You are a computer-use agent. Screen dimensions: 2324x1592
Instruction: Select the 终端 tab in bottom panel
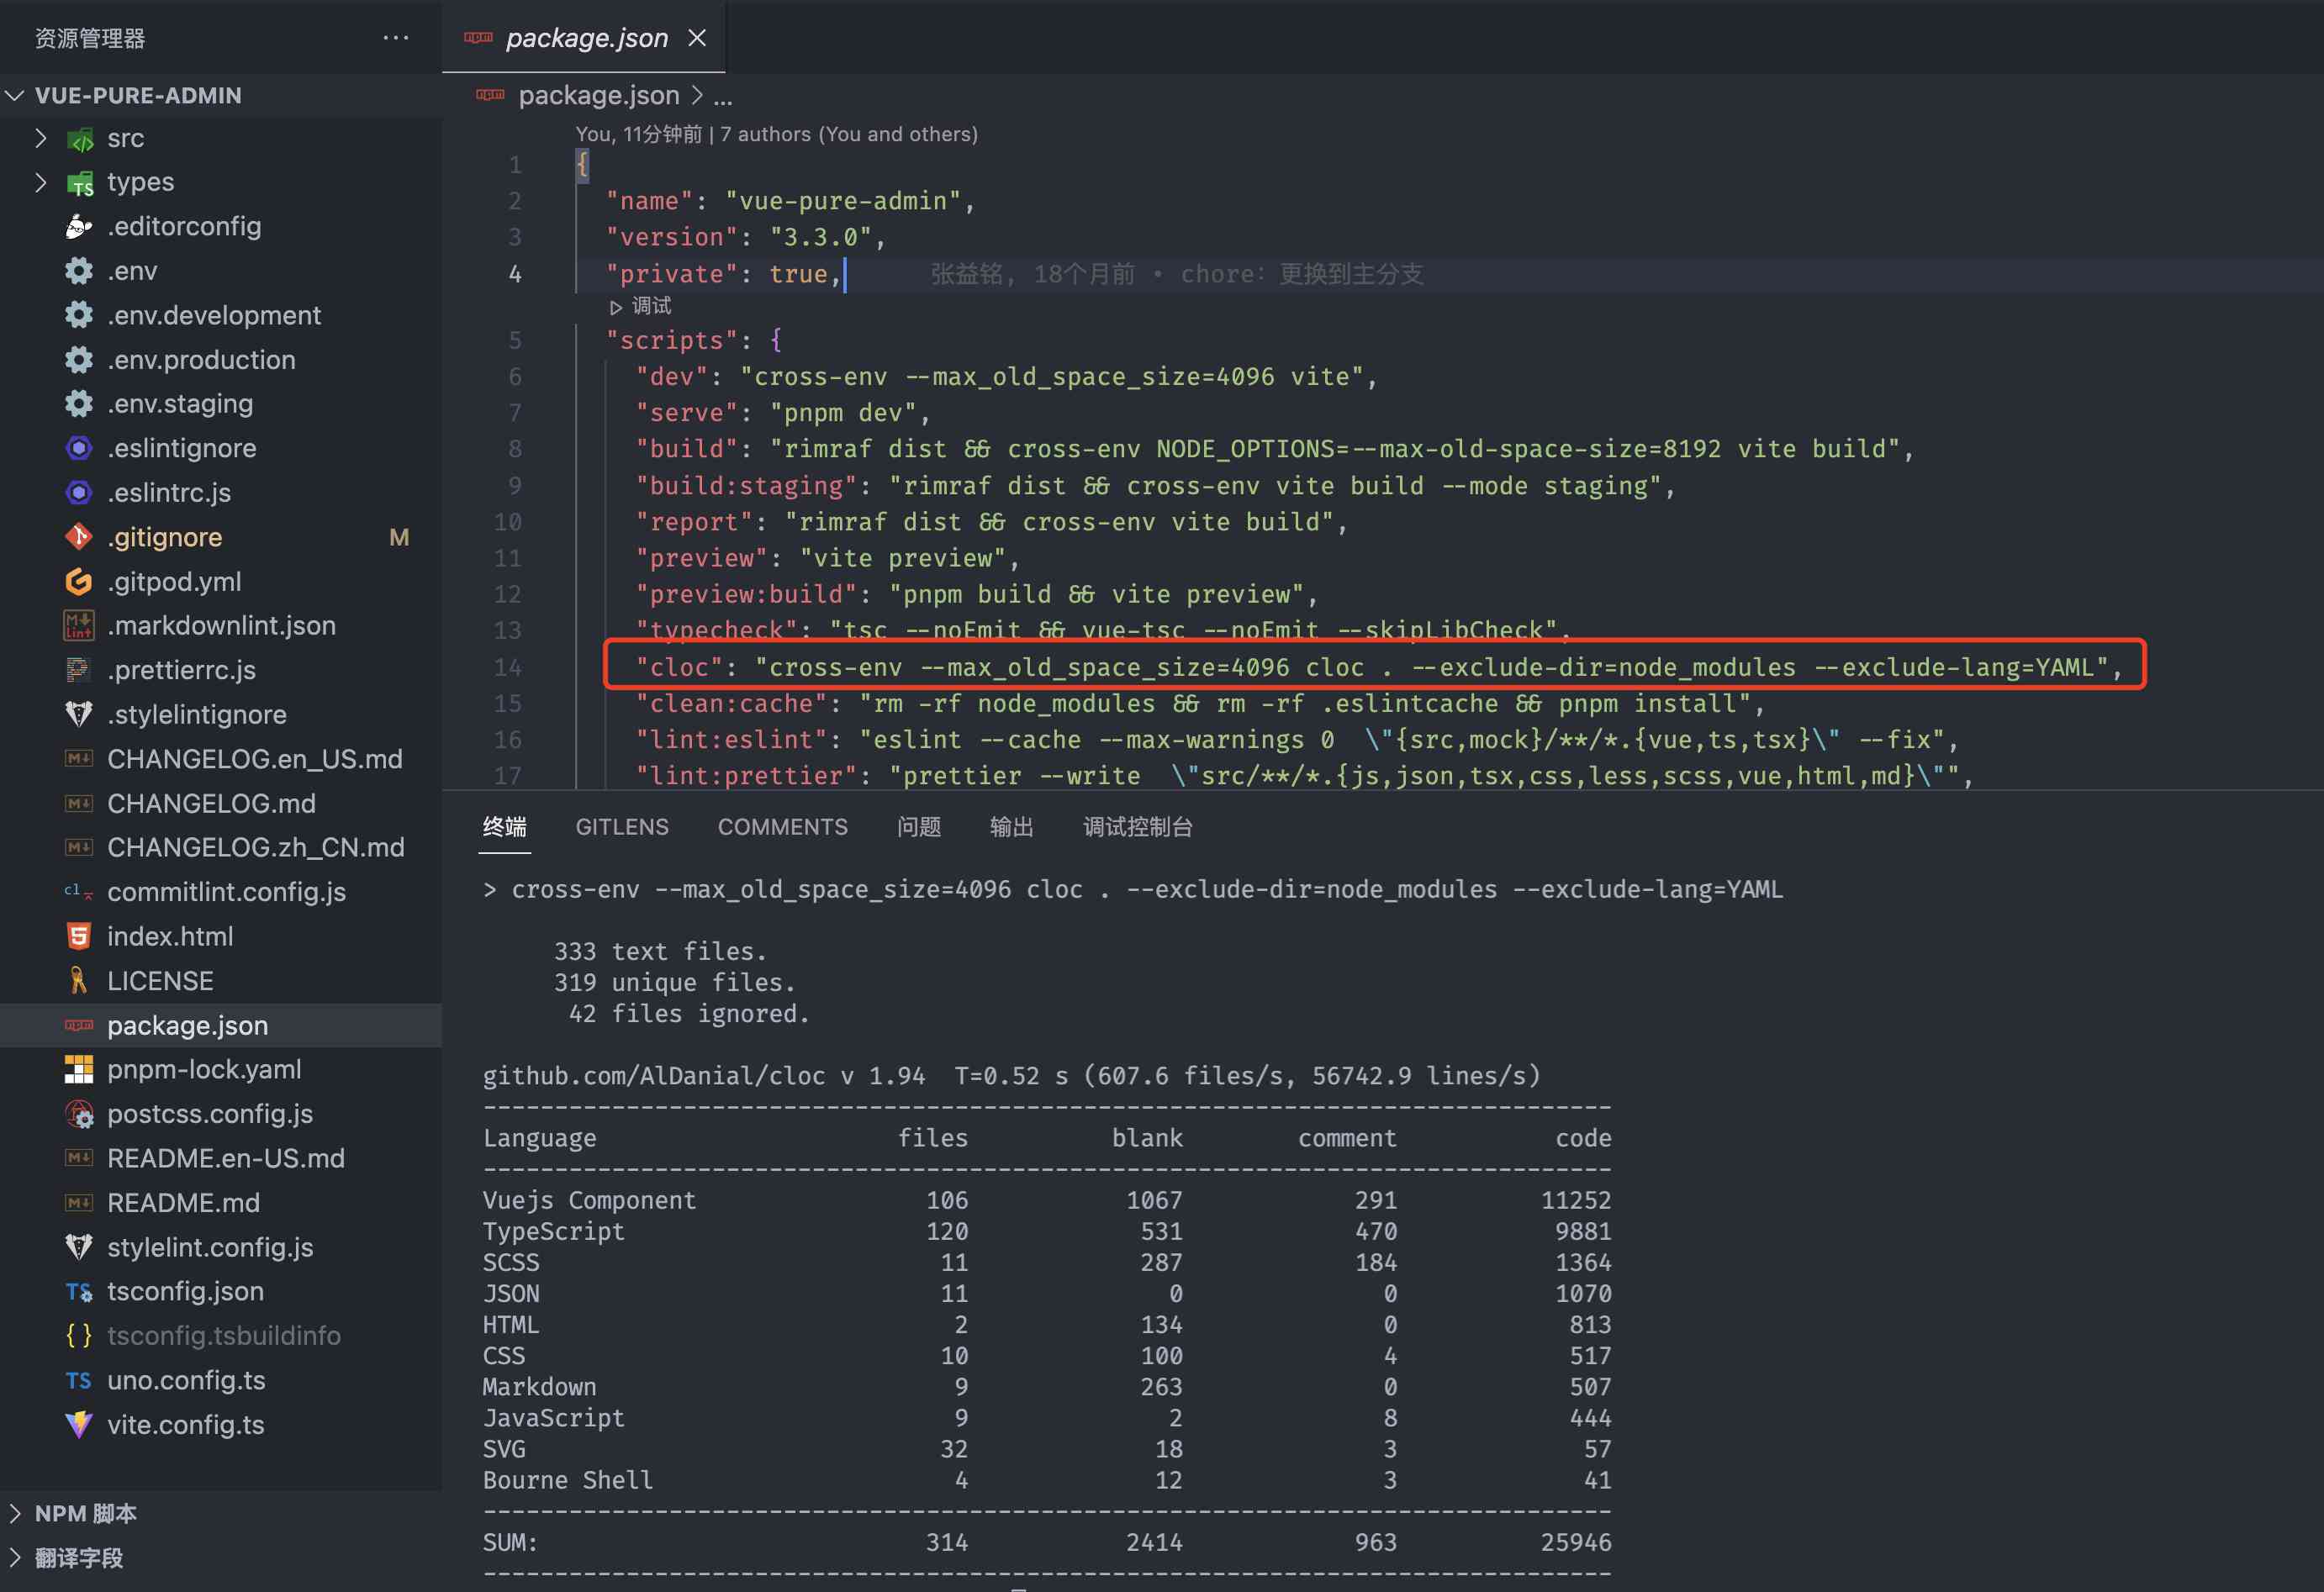[507, 826]
